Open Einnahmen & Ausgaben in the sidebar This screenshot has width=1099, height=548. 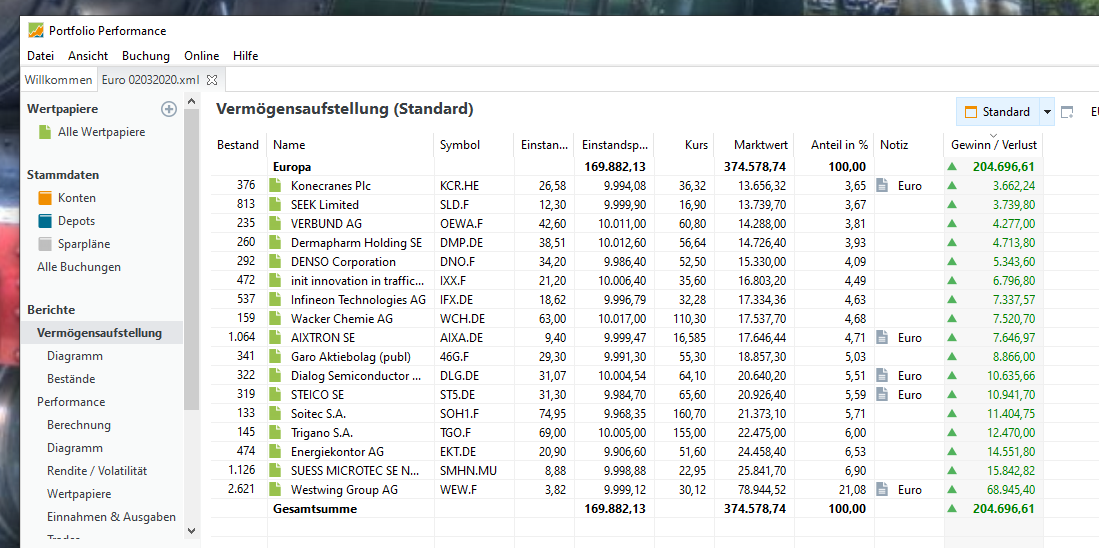(111, 517)
